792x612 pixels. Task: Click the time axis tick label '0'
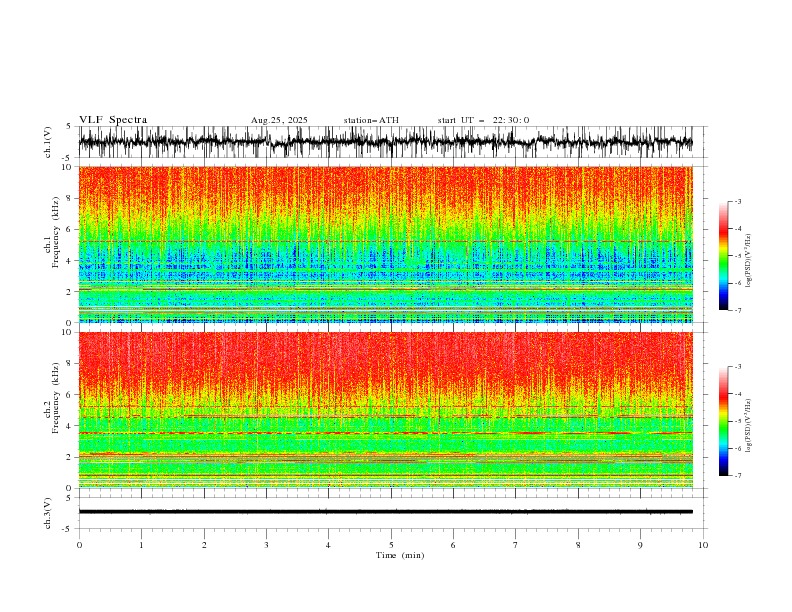(x=79, y=545)
